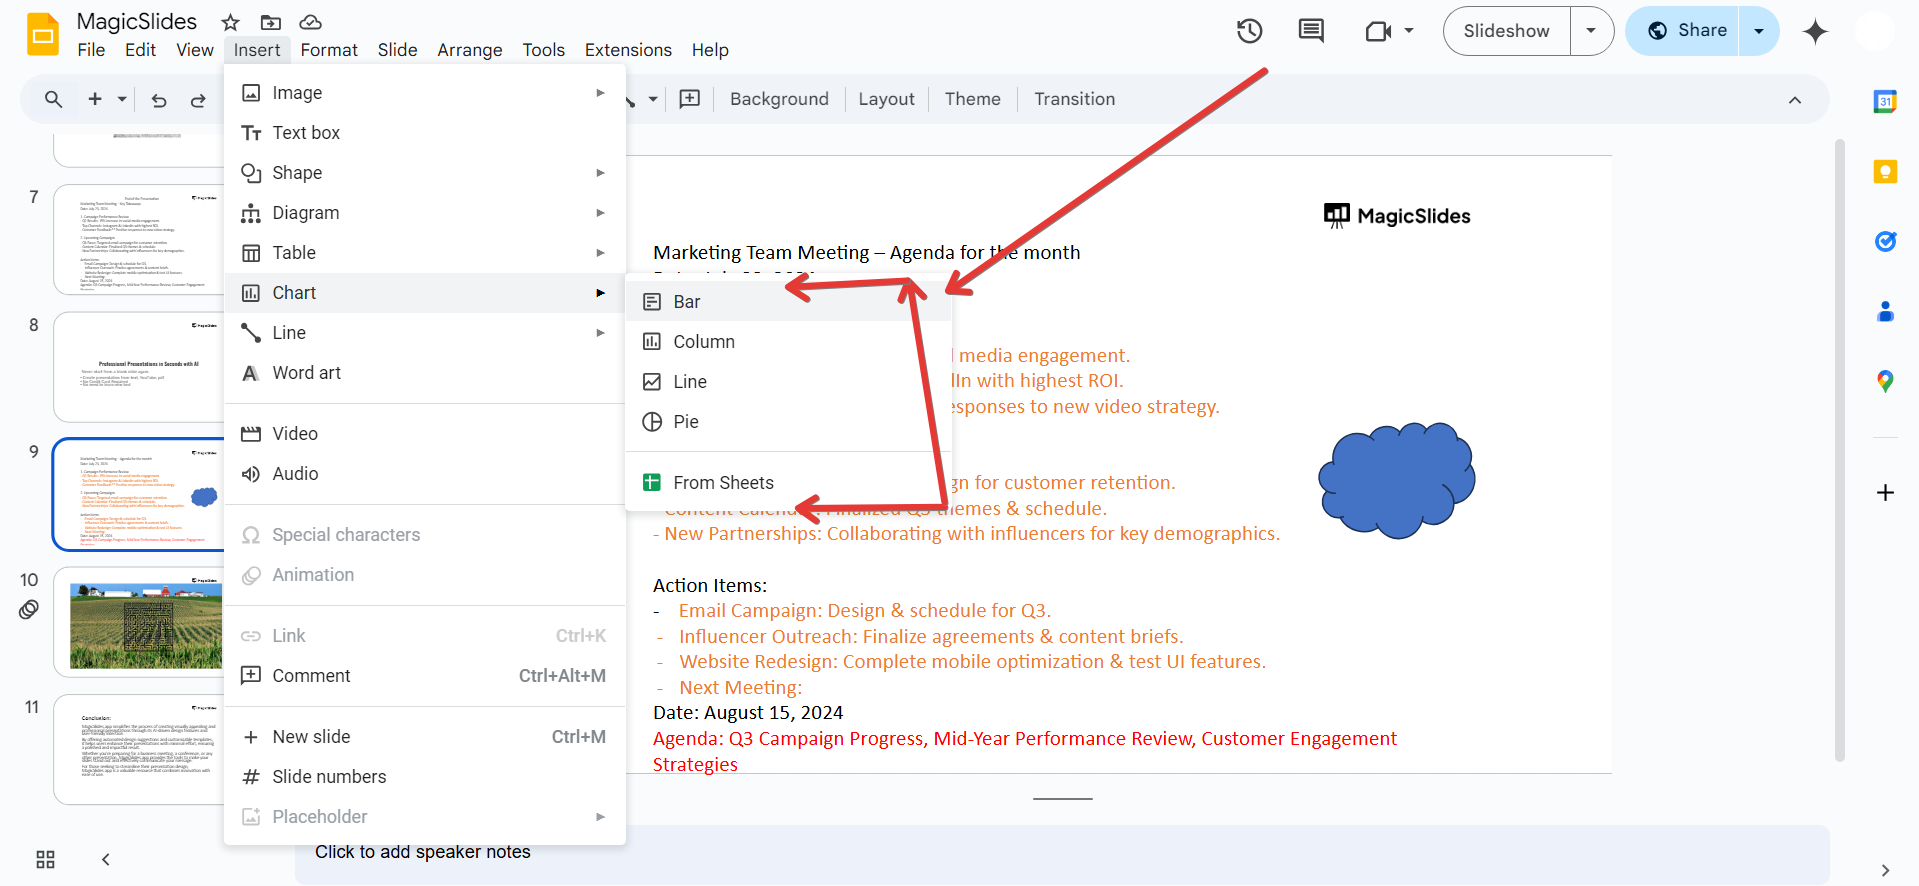Open new slide layout dropdown arrow
Viewport: 1919px width, 886px height.
[122, 100]
